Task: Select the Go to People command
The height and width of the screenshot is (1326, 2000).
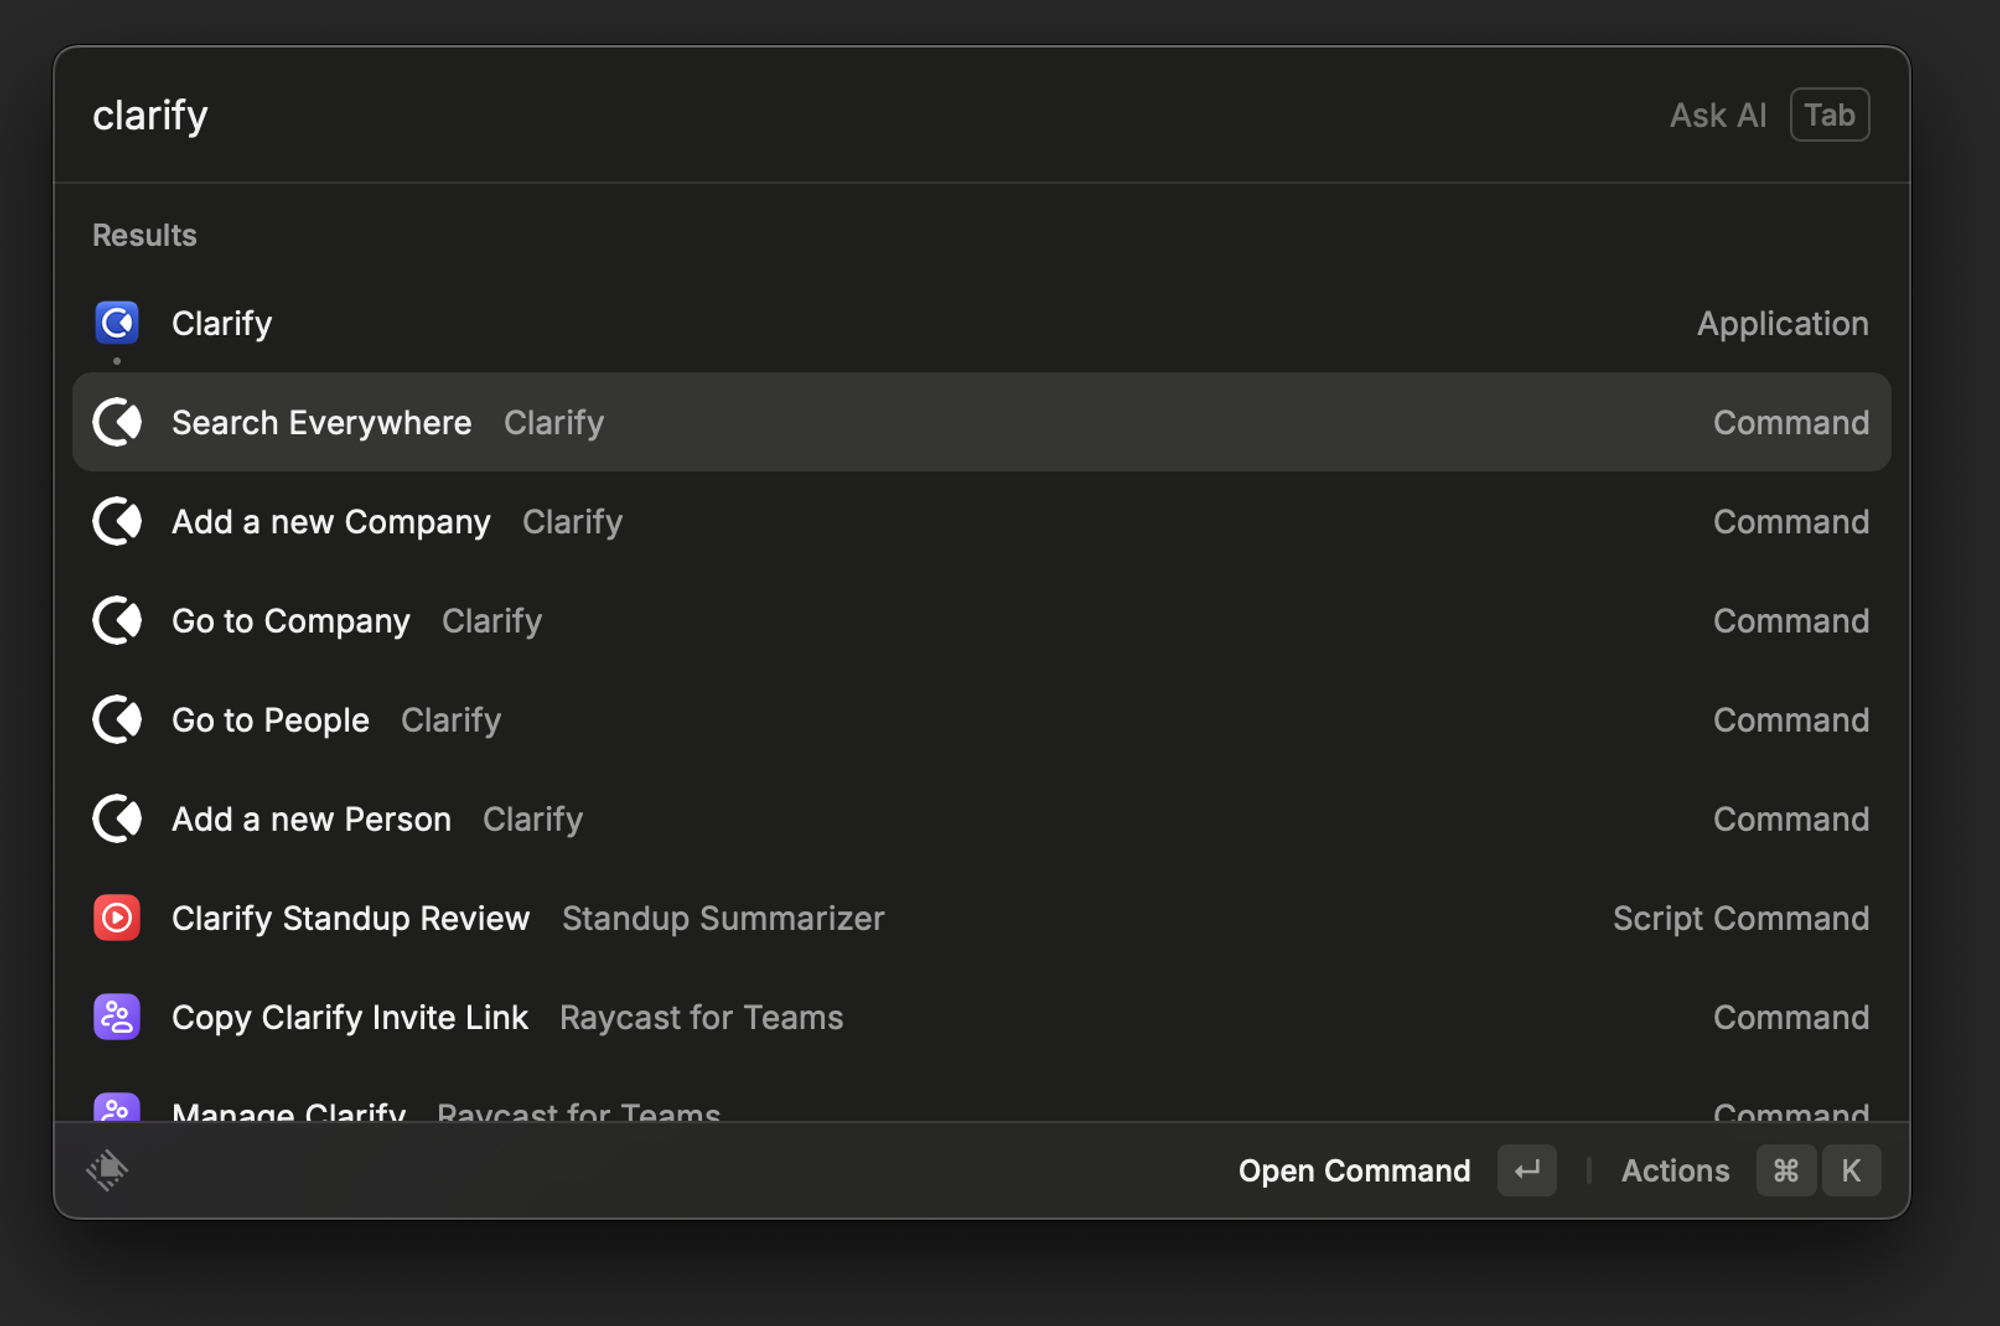Action: pyautogui.click(x=271, y=720)
